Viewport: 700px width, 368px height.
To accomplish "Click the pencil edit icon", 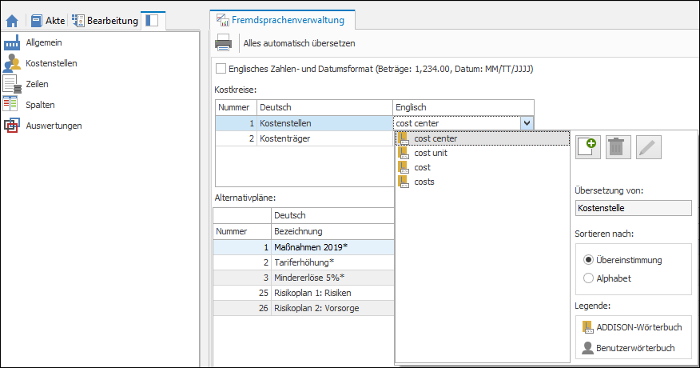I will (649, 147).
